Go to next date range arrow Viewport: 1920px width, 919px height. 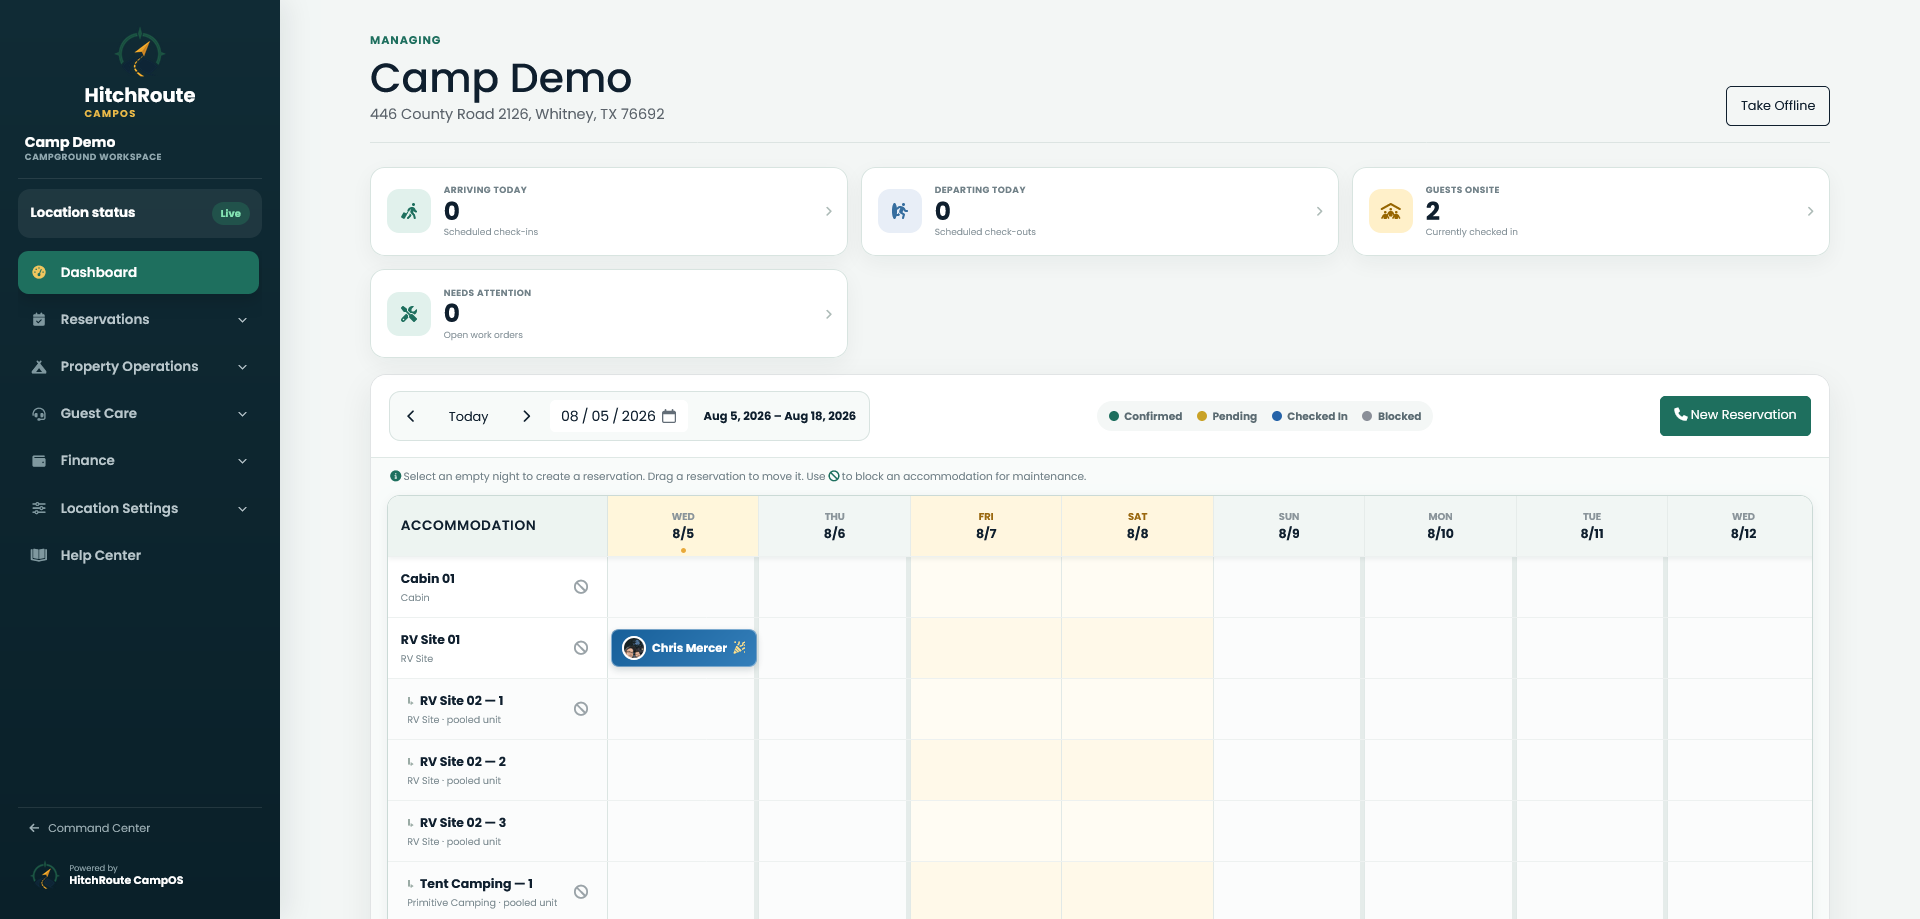pyautogui.click(x=527, y=416)
